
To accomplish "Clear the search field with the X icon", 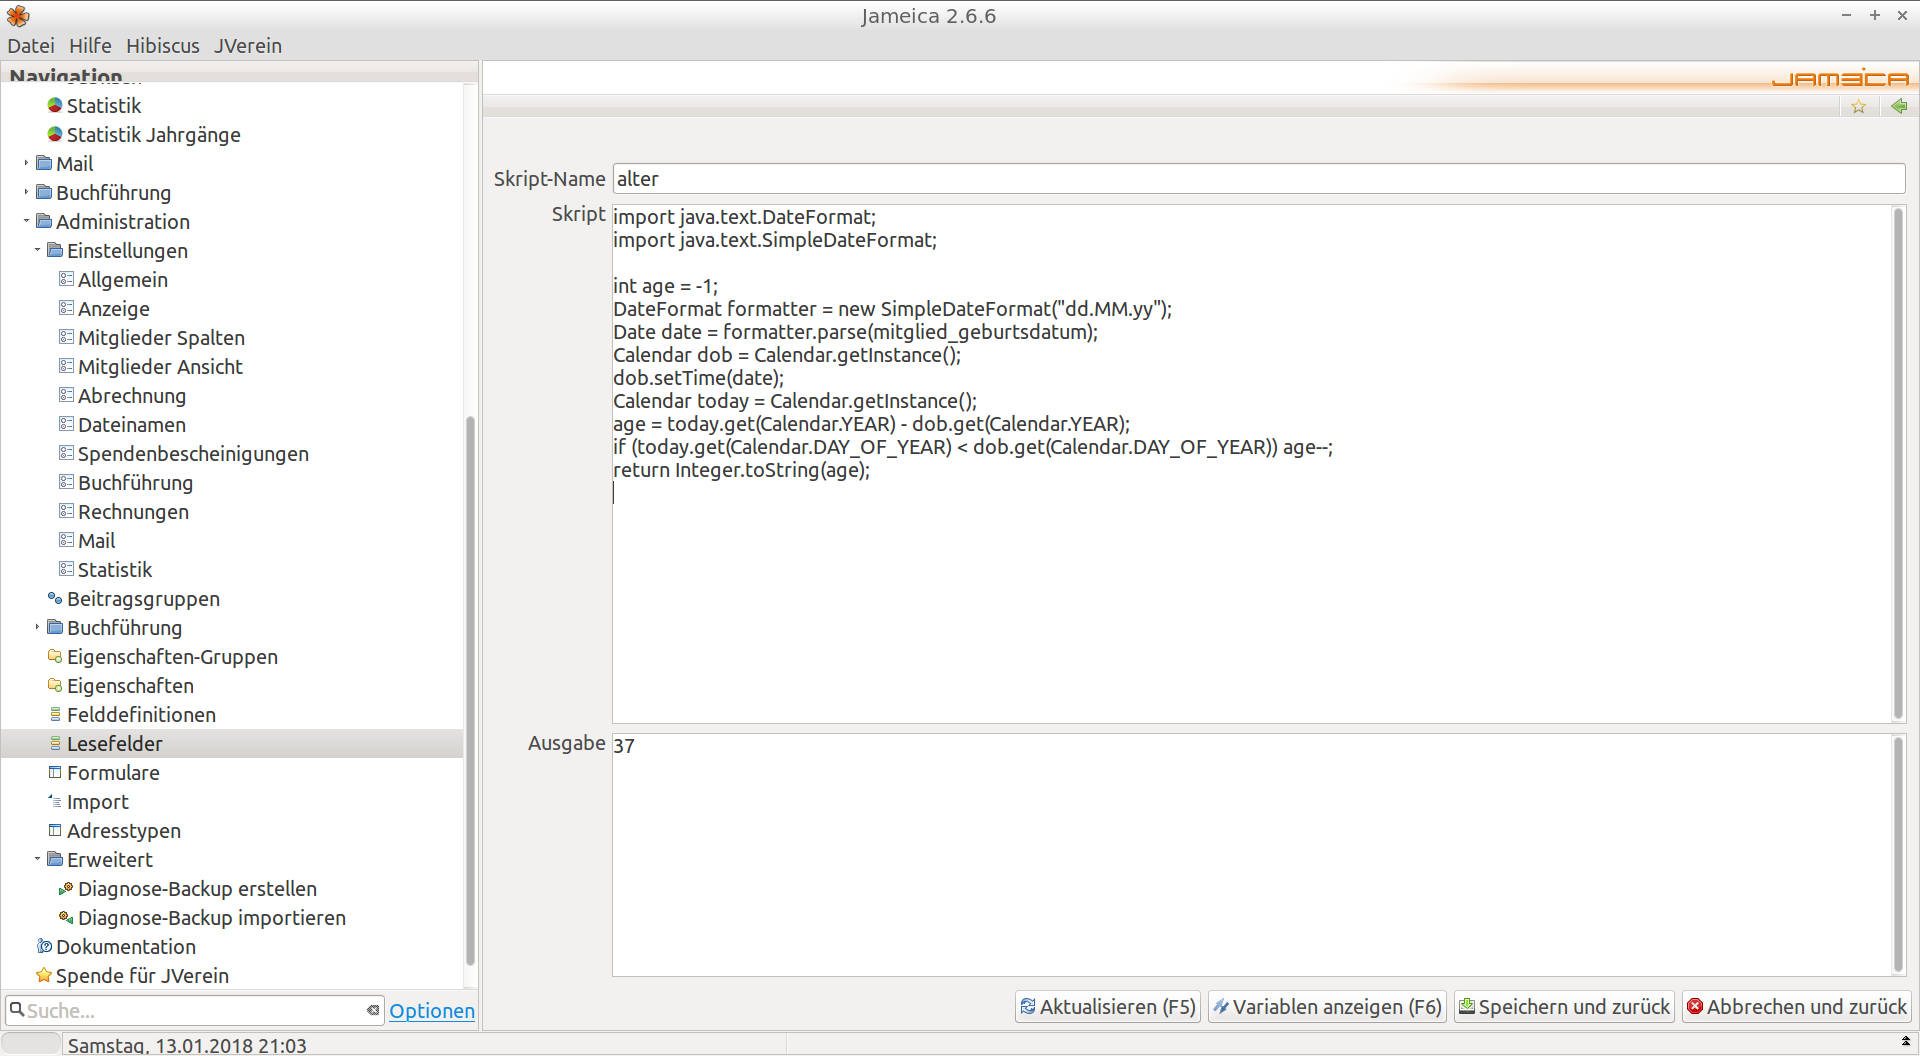I will (373, 1011).
